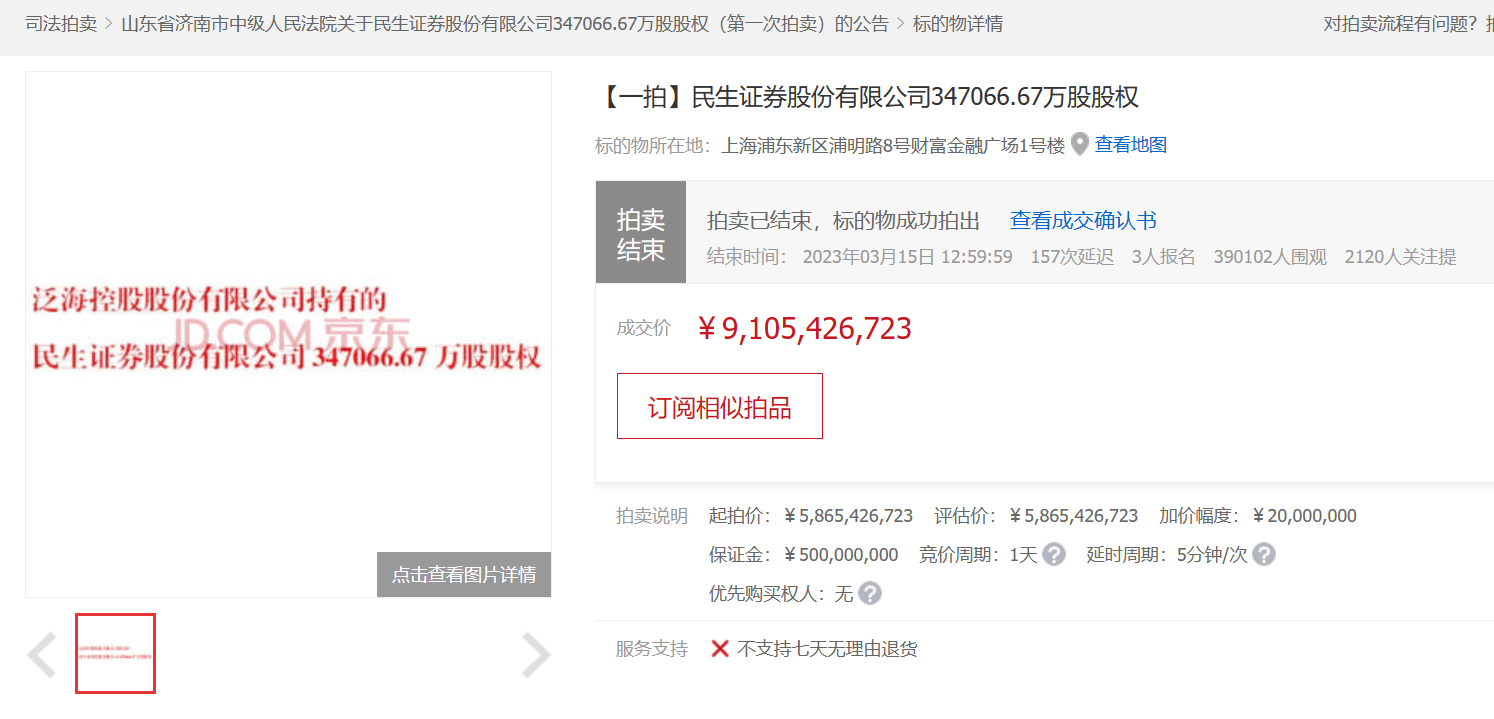The height and width of the screenshot is (719, 1494).
Task: Click the 拍卖结束 status badge
Action: (x=641, y=233)
